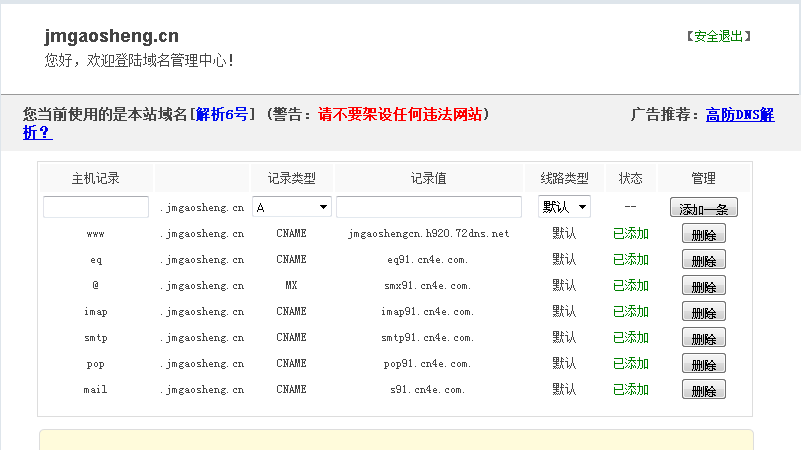Delete the smtp CNAME record
The width and height of the screenshot is (801, 450).
(703, 338)
